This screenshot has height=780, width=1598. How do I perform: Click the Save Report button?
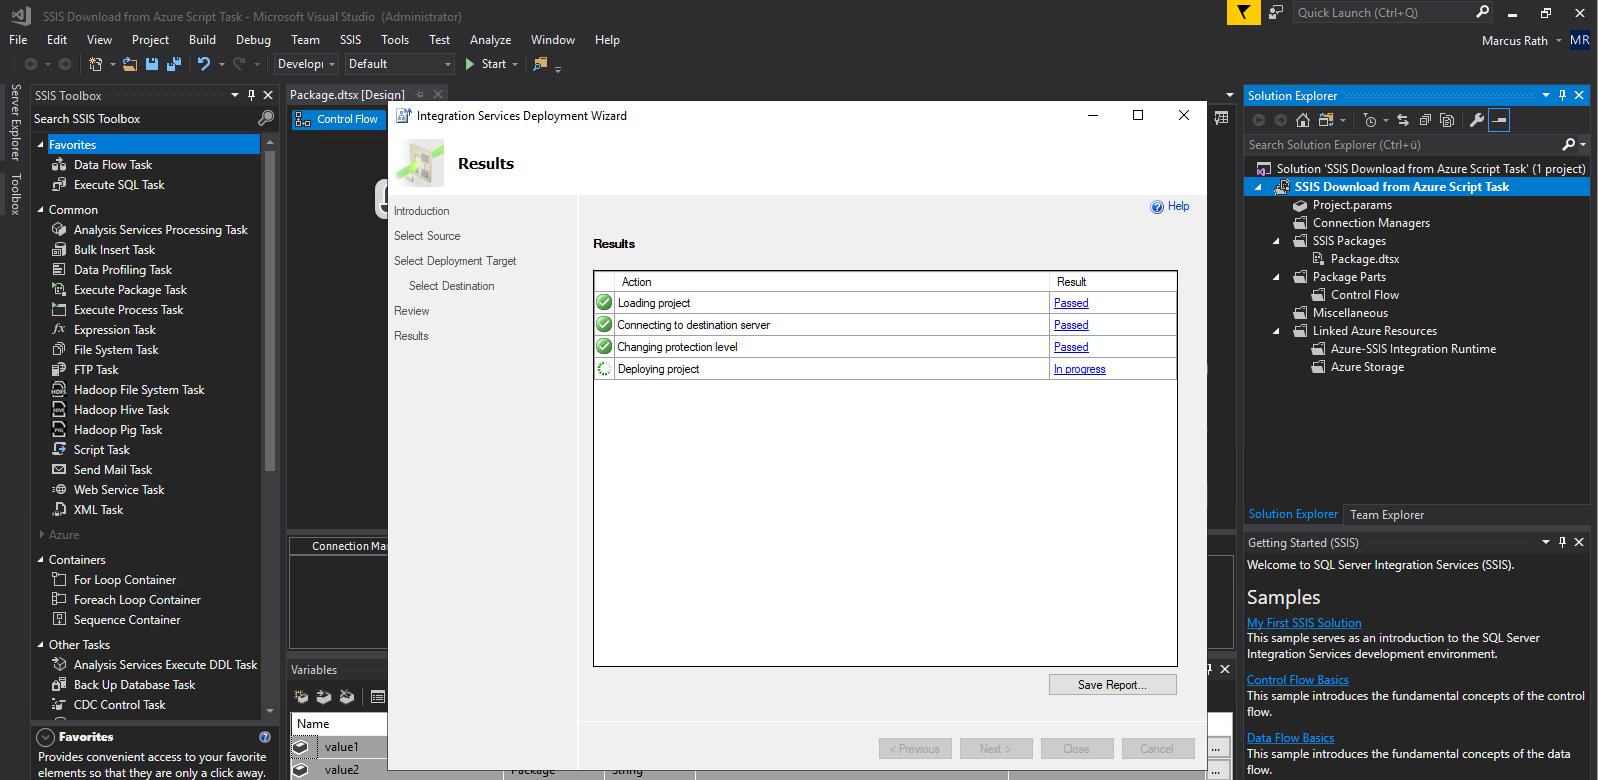click(1112, 685)
